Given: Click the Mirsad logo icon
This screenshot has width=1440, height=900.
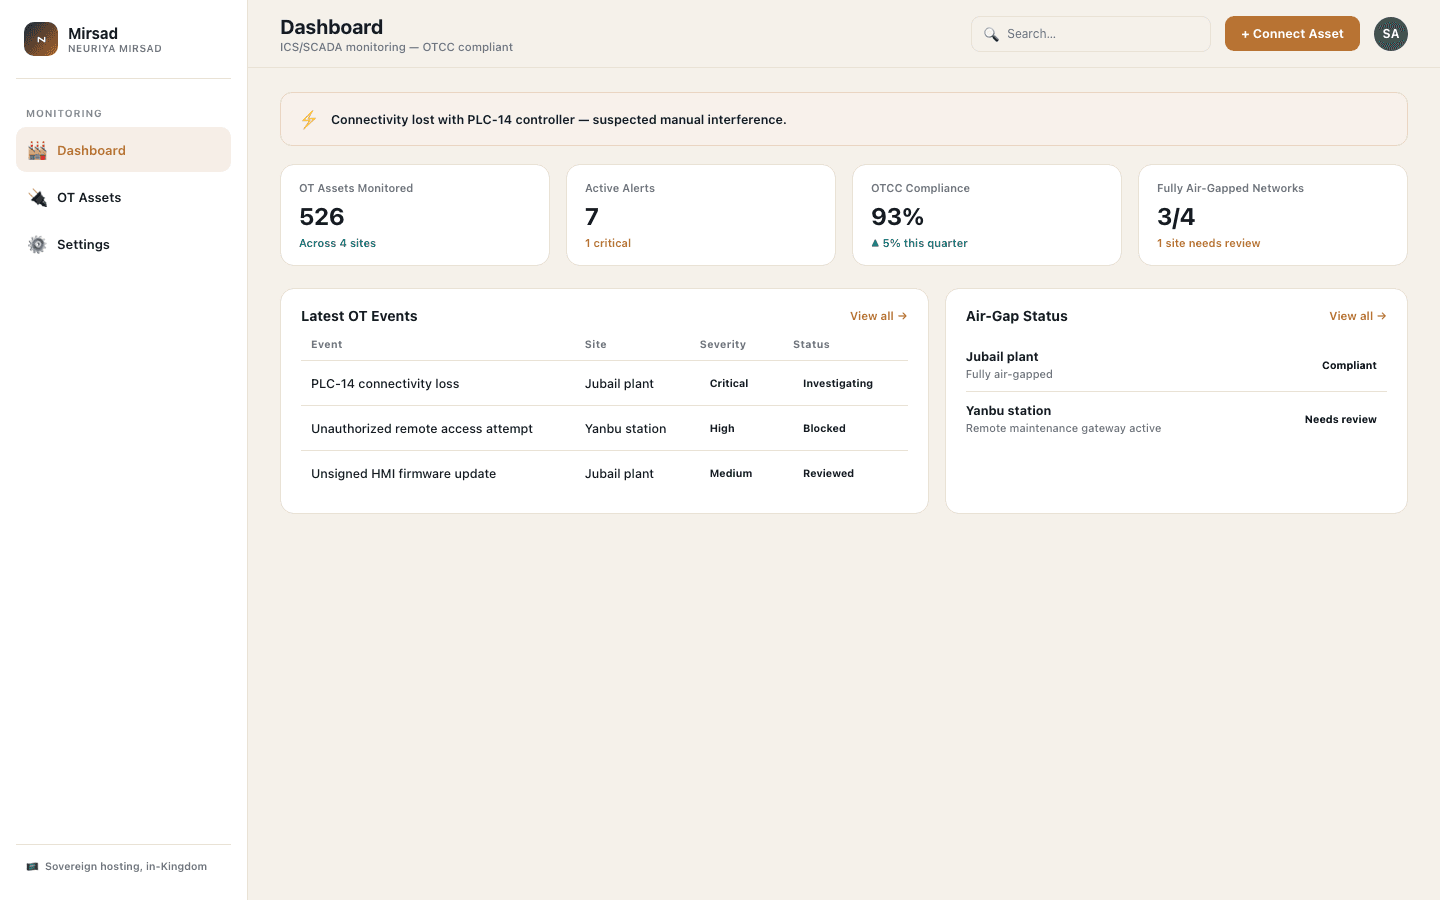Looking at the screenshot, I should (41, 39).
